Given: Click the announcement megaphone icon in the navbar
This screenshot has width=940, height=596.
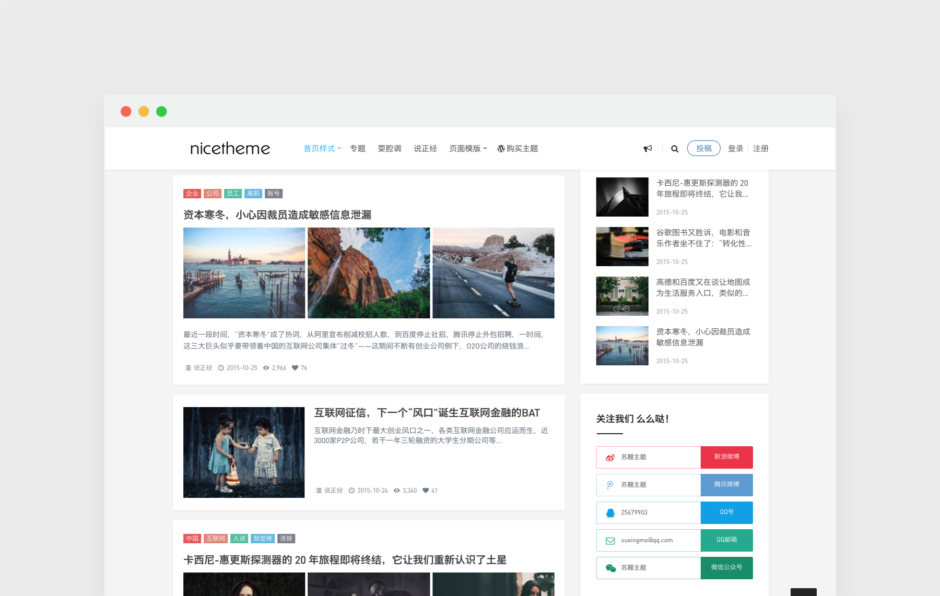Looking at the screenshot, I should (x=648, y=148).
